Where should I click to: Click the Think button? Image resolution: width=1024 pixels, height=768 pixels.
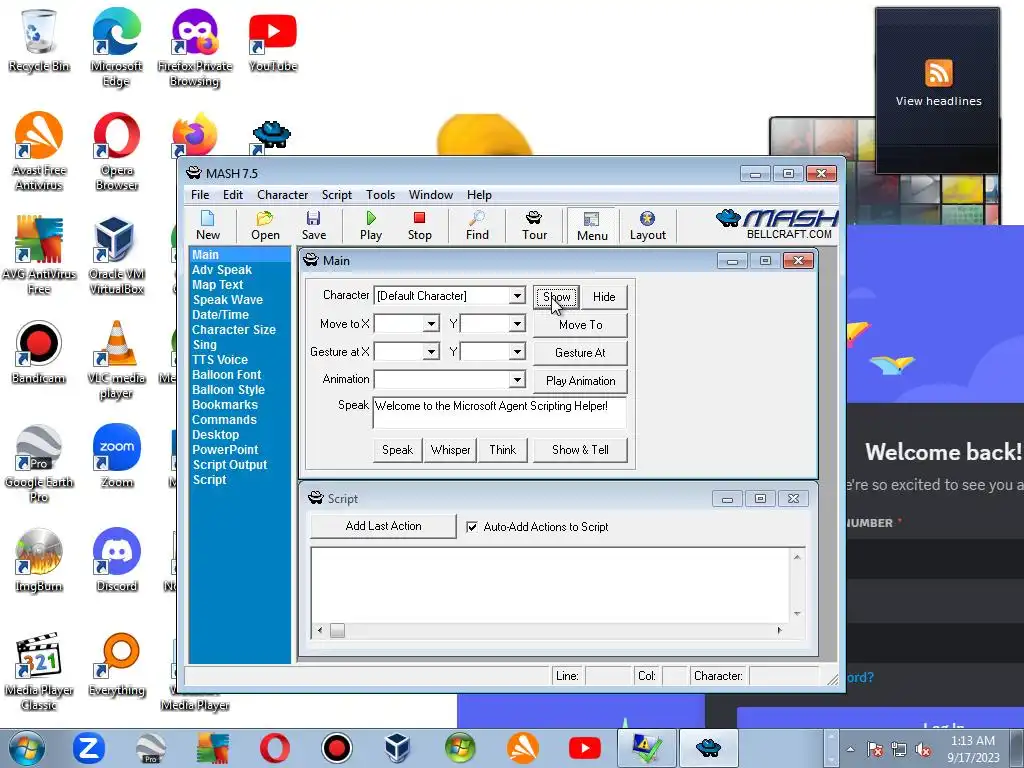point(502,450)
